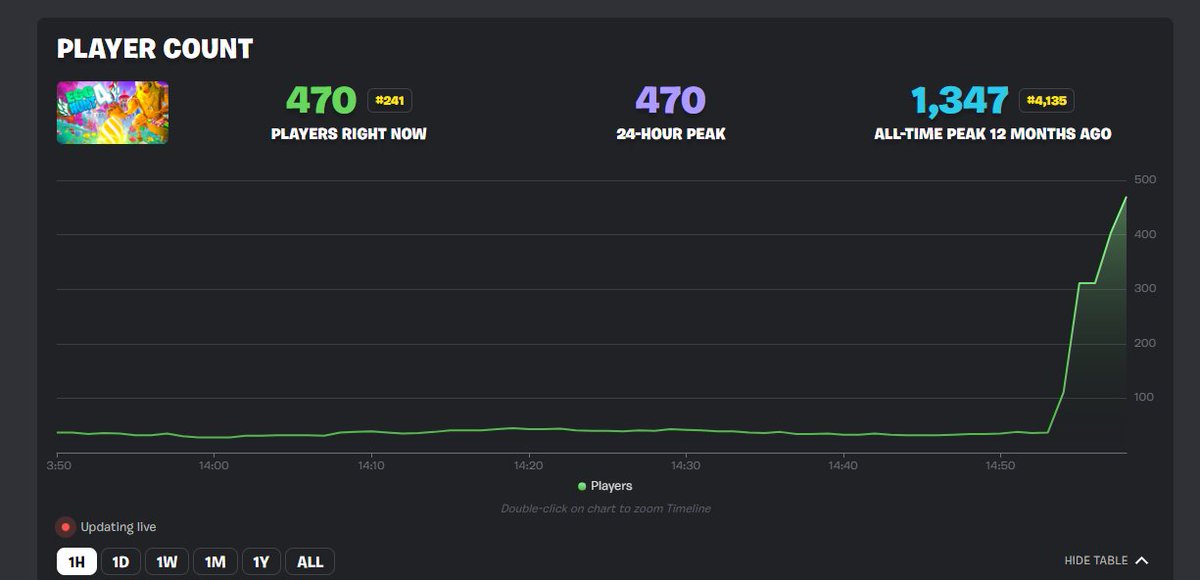
Task: Select the 1Y time range
Action: coord(261,561)
